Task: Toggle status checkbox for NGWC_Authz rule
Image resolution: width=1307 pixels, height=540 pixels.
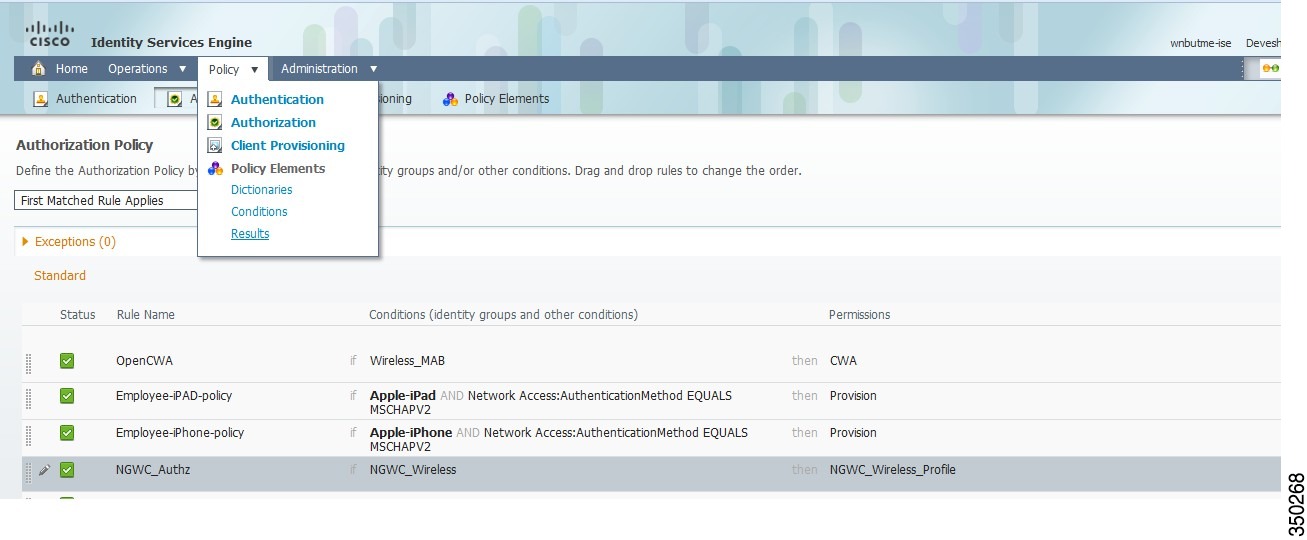Action: 67,470
